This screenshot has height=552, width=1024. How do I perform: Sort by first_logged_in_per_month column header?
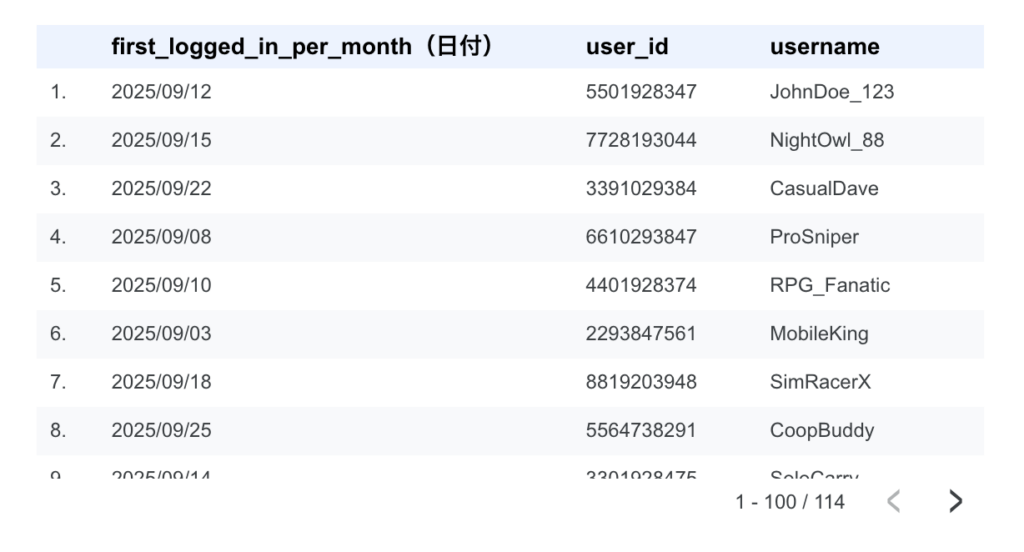click(x=301, y=47)
